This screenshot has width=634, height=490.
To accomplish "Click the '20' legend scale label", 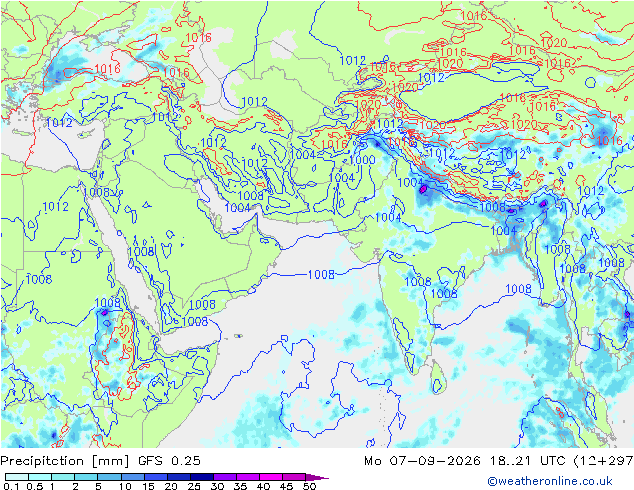I will pyautogui.click(x=171, y=486).
